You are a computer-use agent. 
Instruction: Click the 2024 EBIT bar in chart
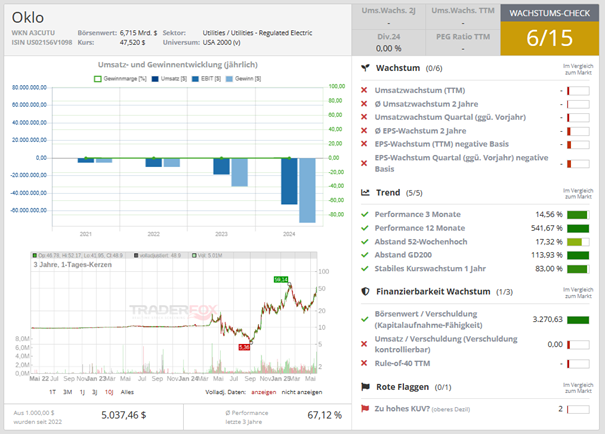[289, 181]
